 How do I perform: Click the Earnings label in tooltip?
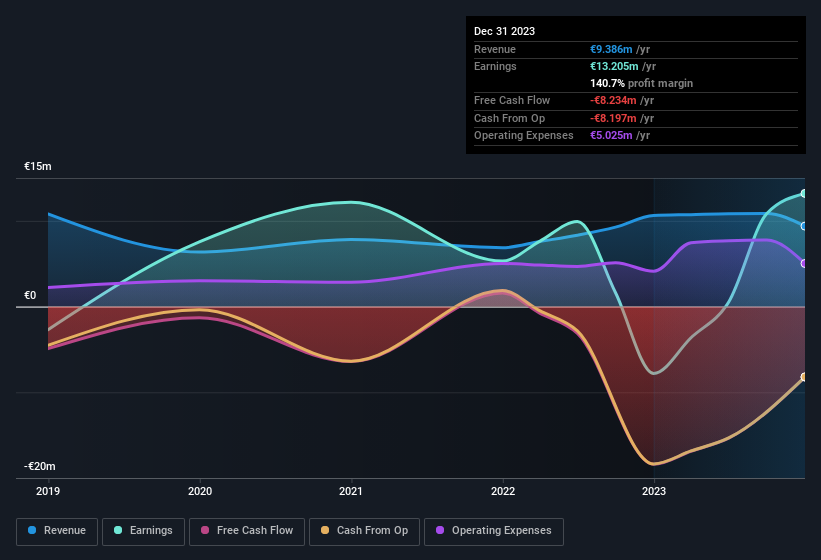tap(495, 66)
